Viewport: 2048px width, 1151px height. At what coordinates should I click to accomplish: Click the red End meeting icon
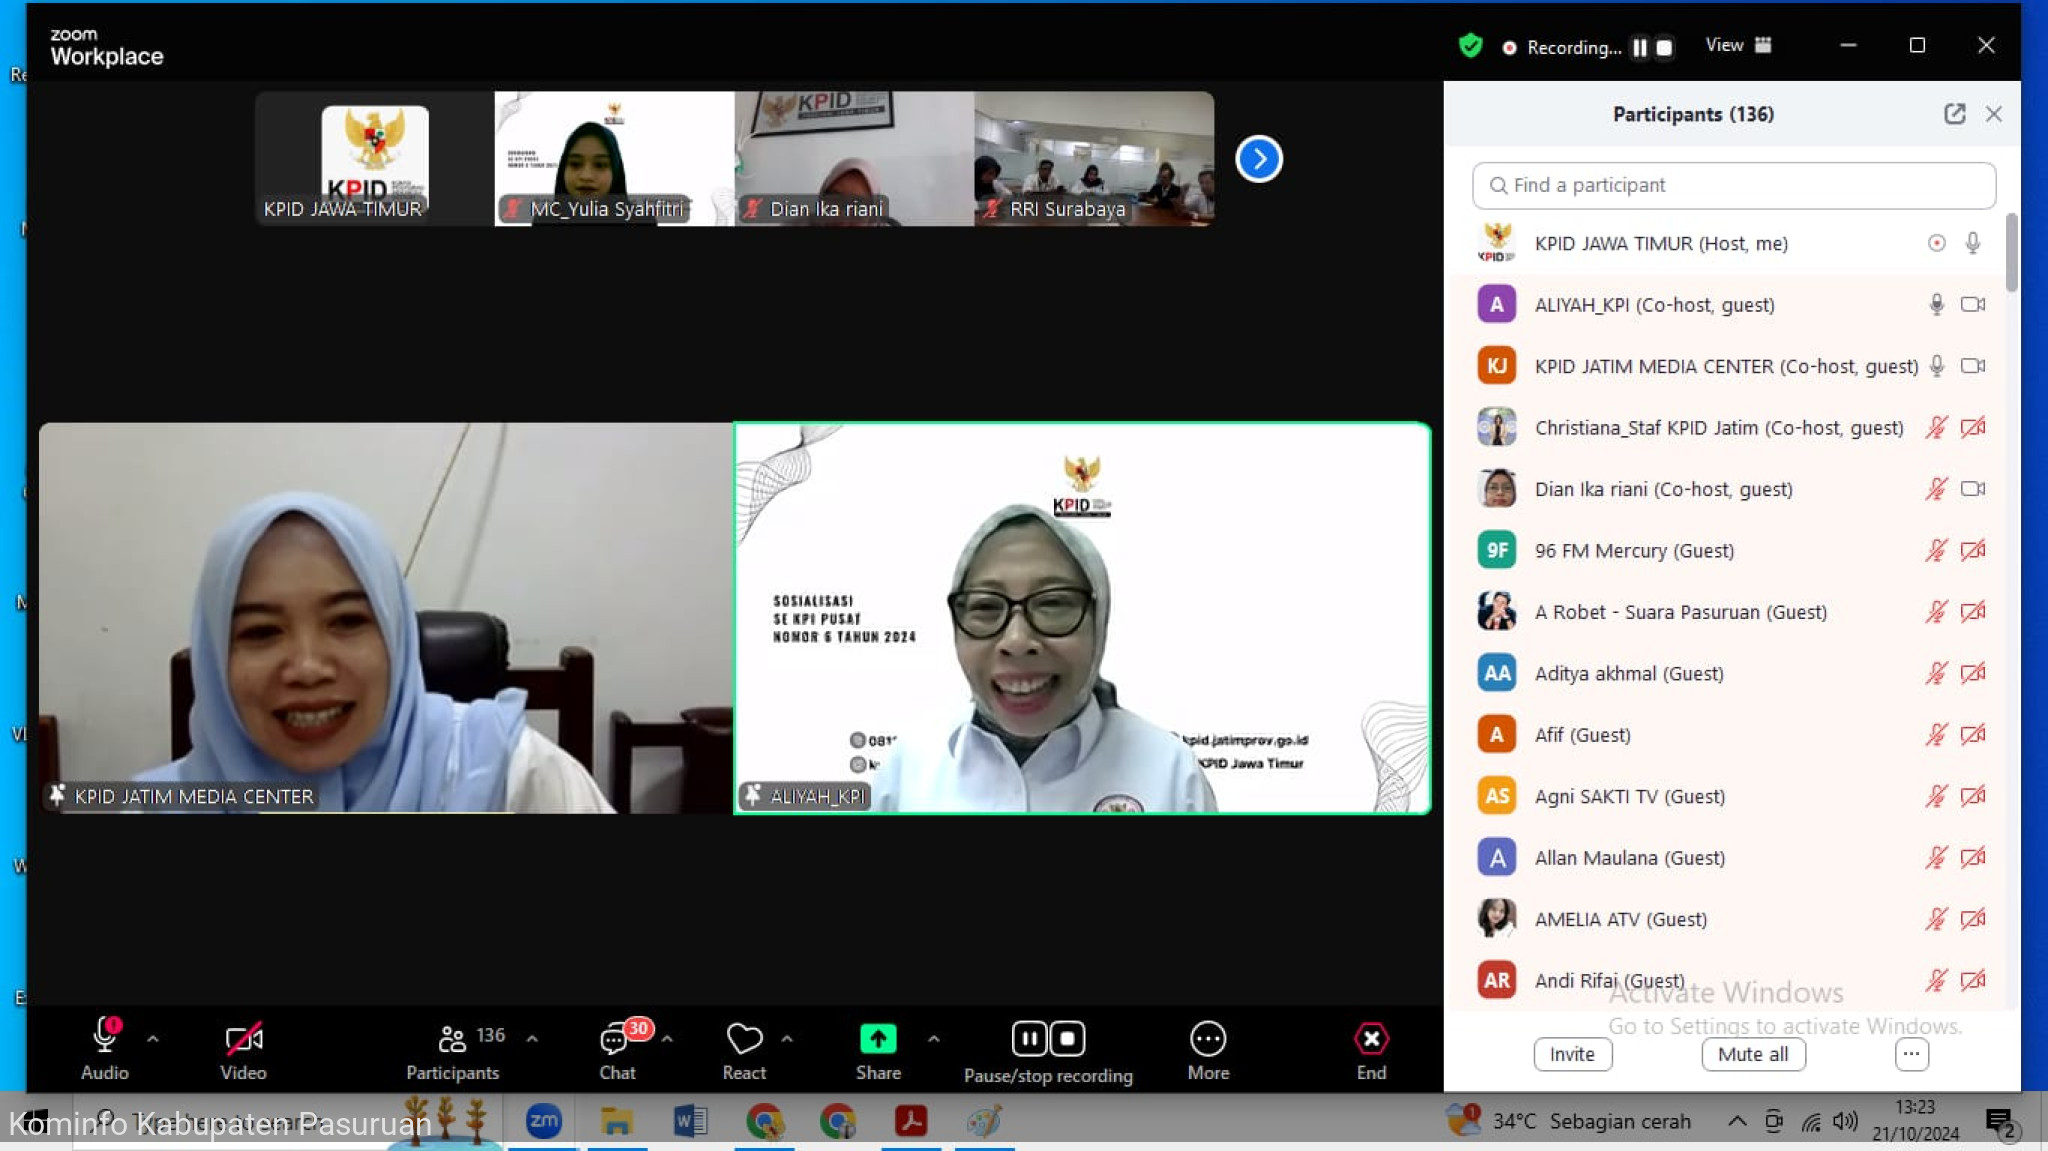click(x=1370, y=1040)
